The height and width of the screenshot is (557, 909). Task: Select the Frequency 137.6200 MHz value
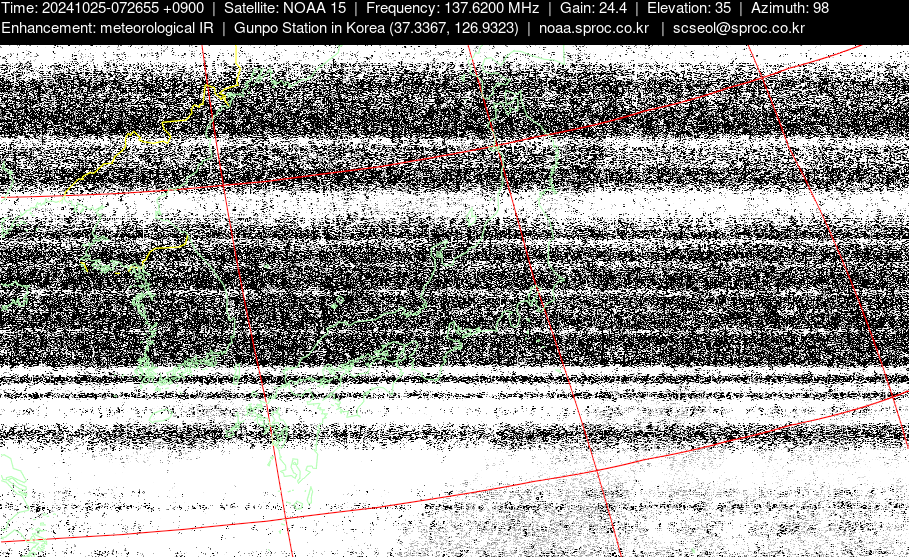(452, 8)
